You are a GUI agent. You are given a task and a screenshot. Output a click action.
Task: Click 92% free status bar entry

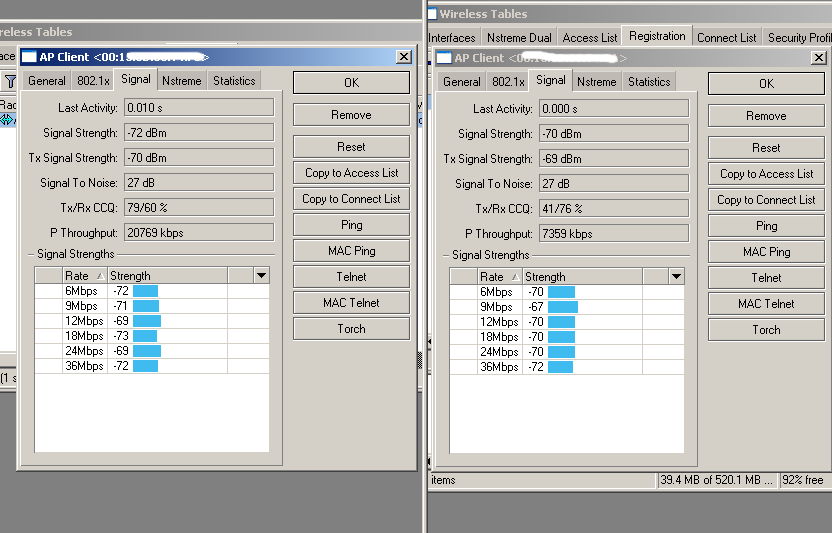click(x=803, y=480)
